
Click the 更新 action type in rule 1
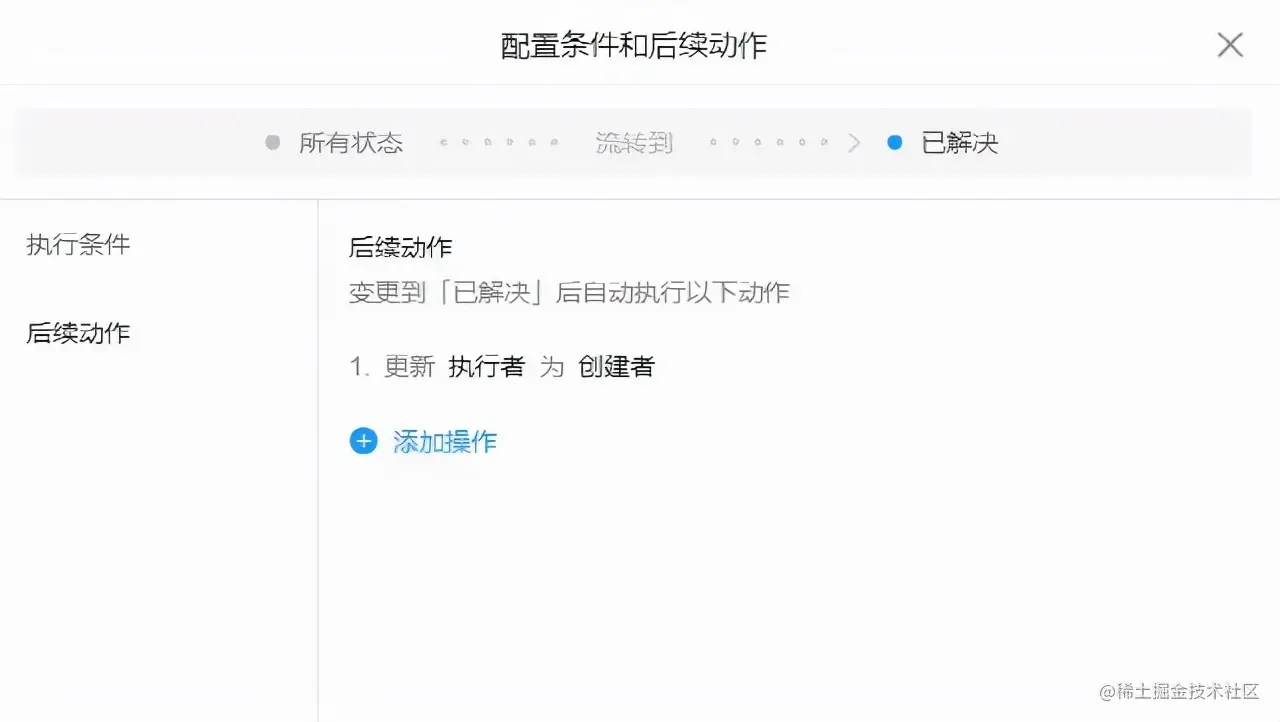click(410, 367)
